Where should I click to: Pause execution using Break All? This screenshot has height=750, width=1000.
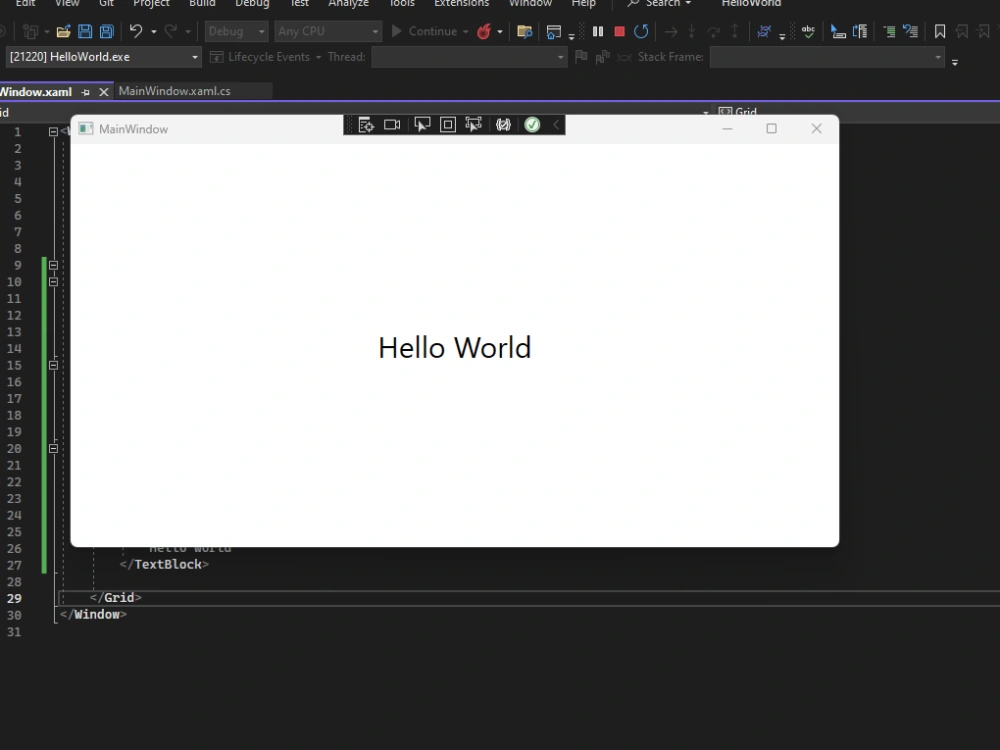pyautogui.click(x=597, y=31)
